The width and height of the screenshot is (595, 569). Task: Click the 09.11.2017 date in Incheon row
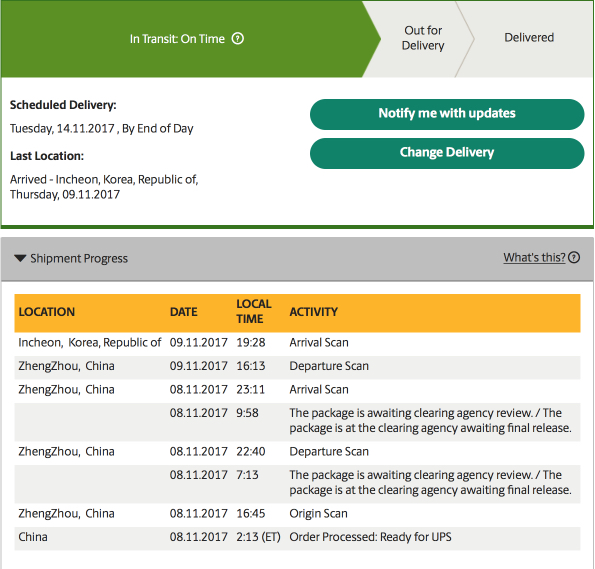198,342
